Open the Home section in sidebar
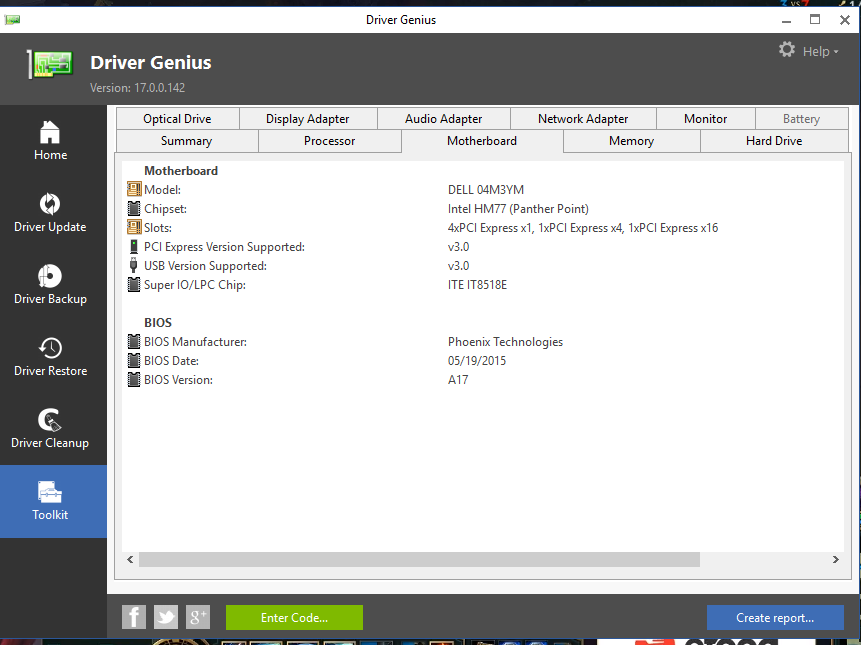Image resolution: width=861 pixels, height=645 pixels. click(50, 141)
